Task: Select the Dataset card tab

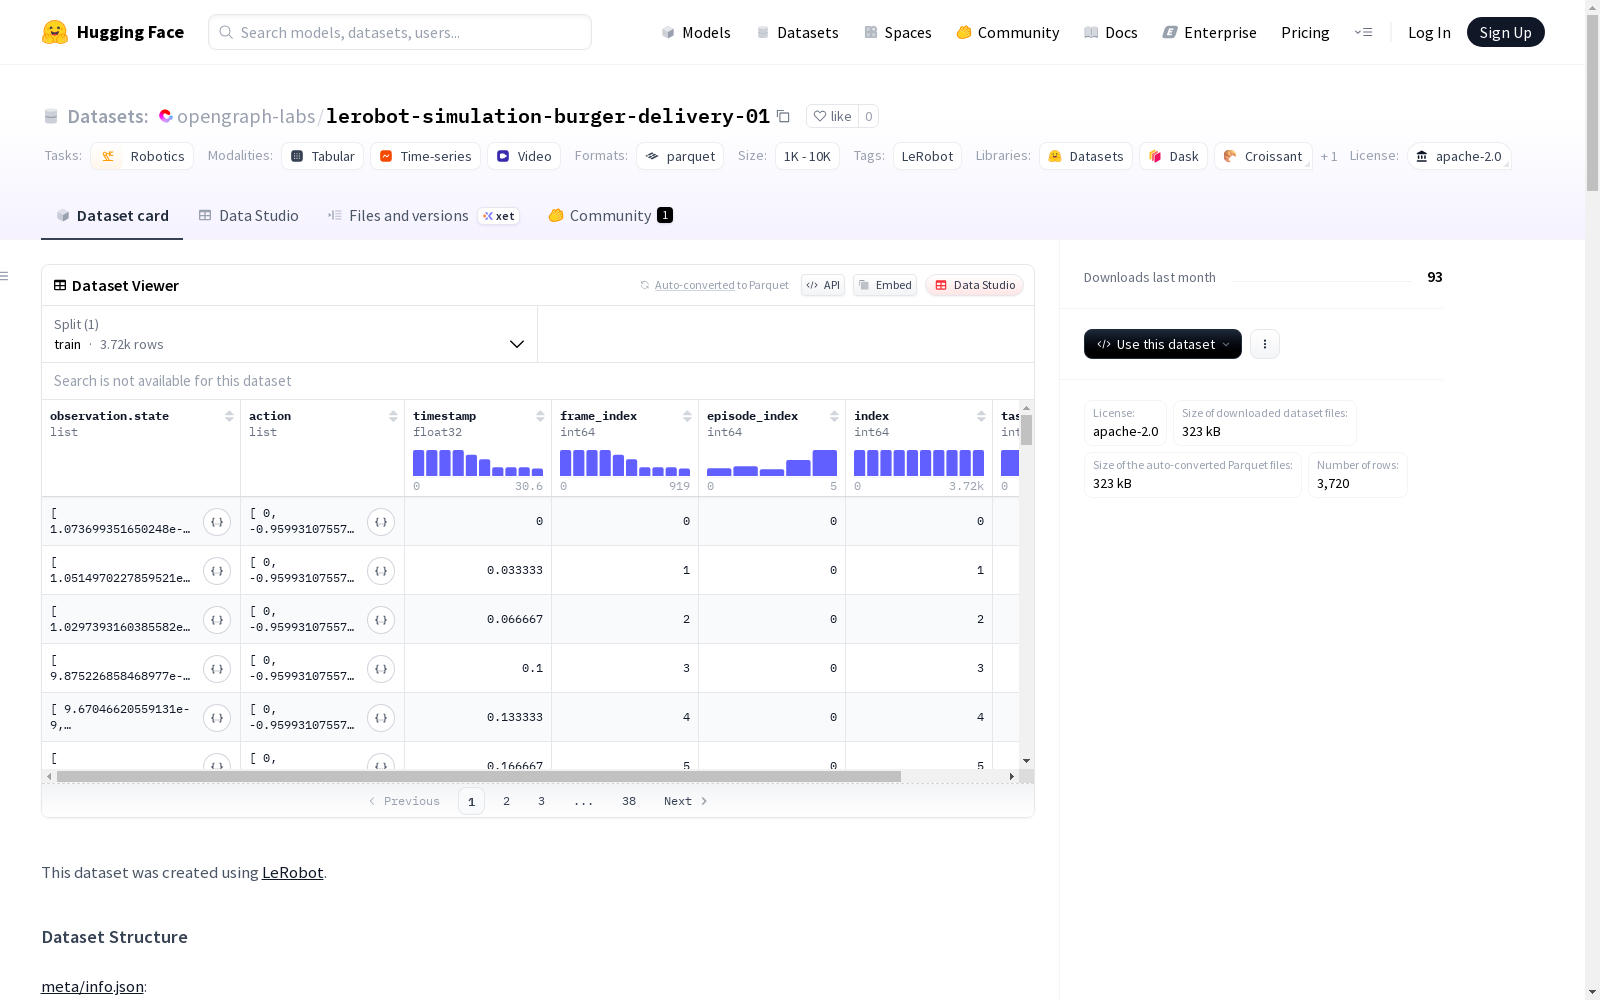Action: point(112,216)
